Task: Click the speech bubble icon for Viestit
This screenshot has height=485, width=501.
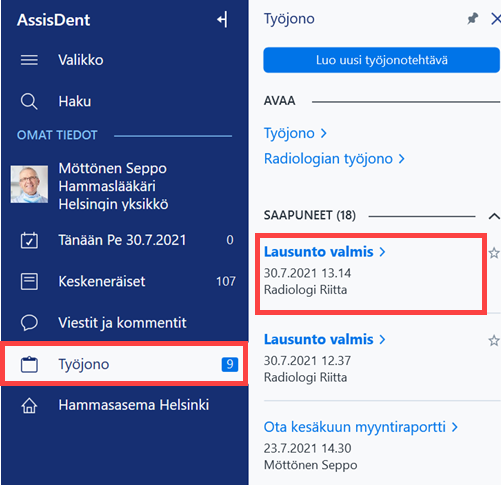Action: (x=29, y=323)
